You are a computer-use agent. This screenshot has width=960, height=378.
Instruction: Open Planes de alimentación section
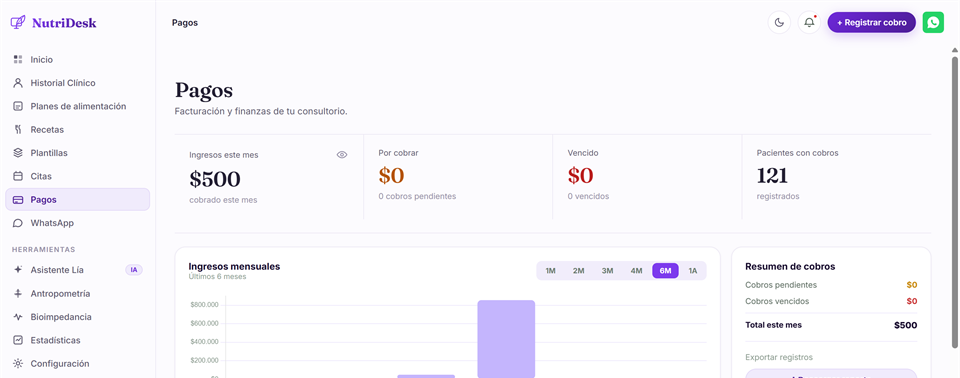[x=77, y=106]
